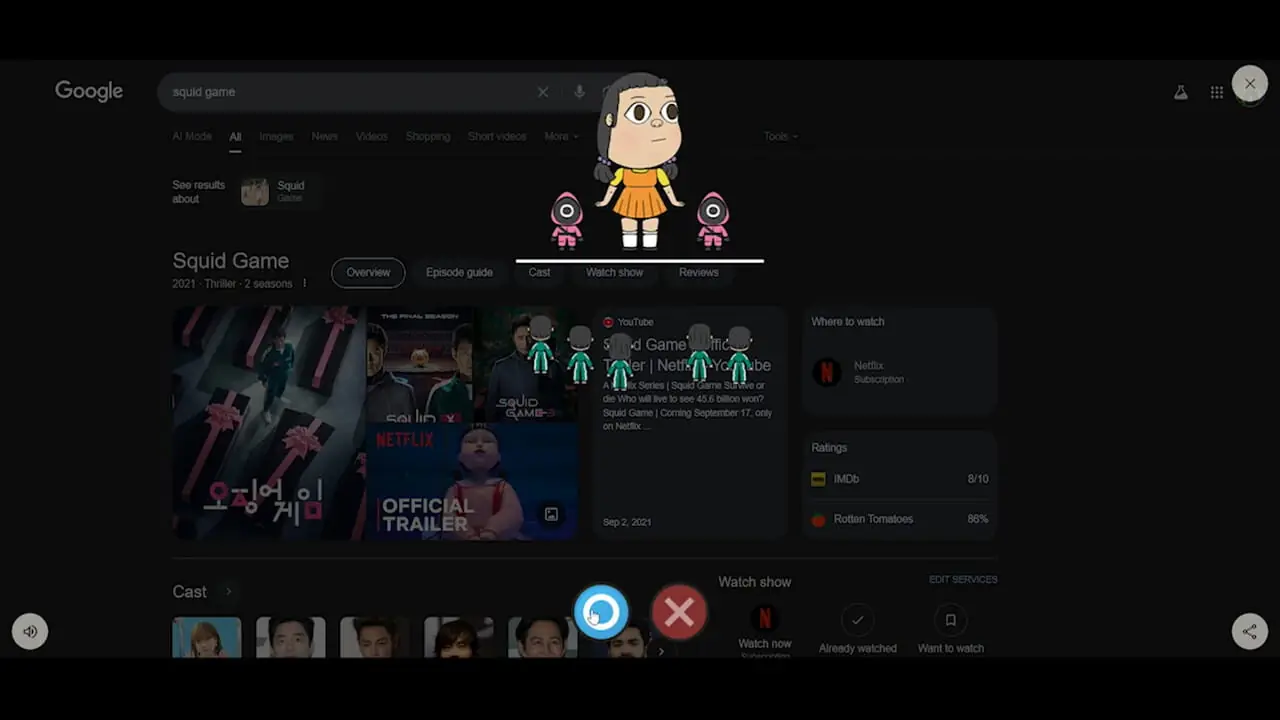1280x720 pixels.
Task: Expand the More search filters
Action: click(560, 136)
